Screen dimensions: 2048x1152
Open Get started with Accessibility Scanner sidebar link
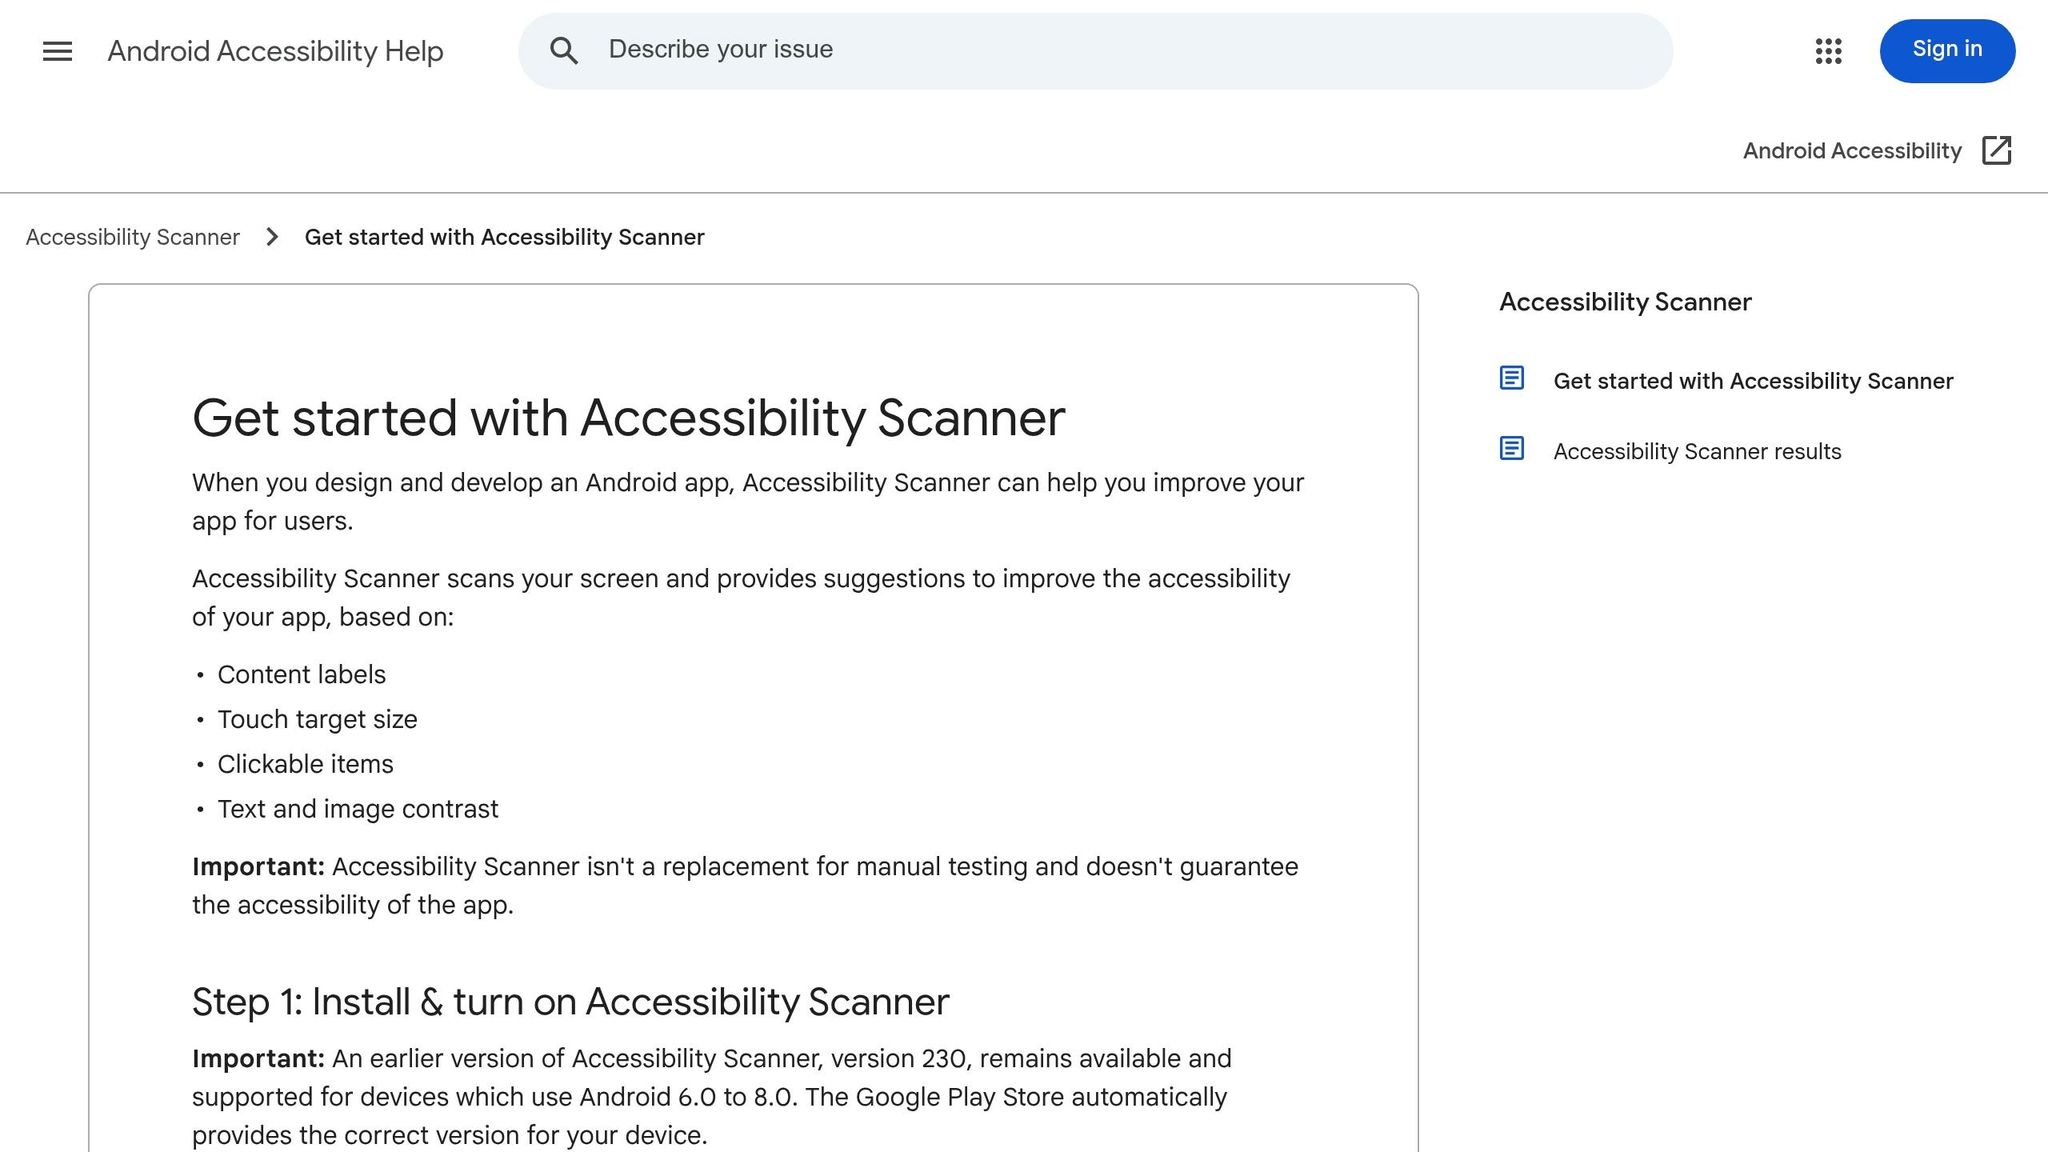[1753, 380]
